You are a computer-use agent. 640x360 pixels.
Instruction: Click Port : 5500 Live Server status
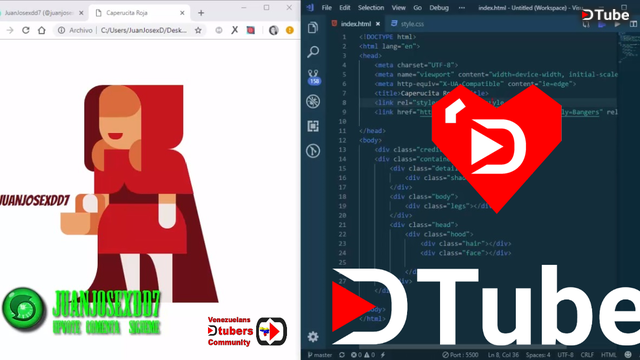460,355
